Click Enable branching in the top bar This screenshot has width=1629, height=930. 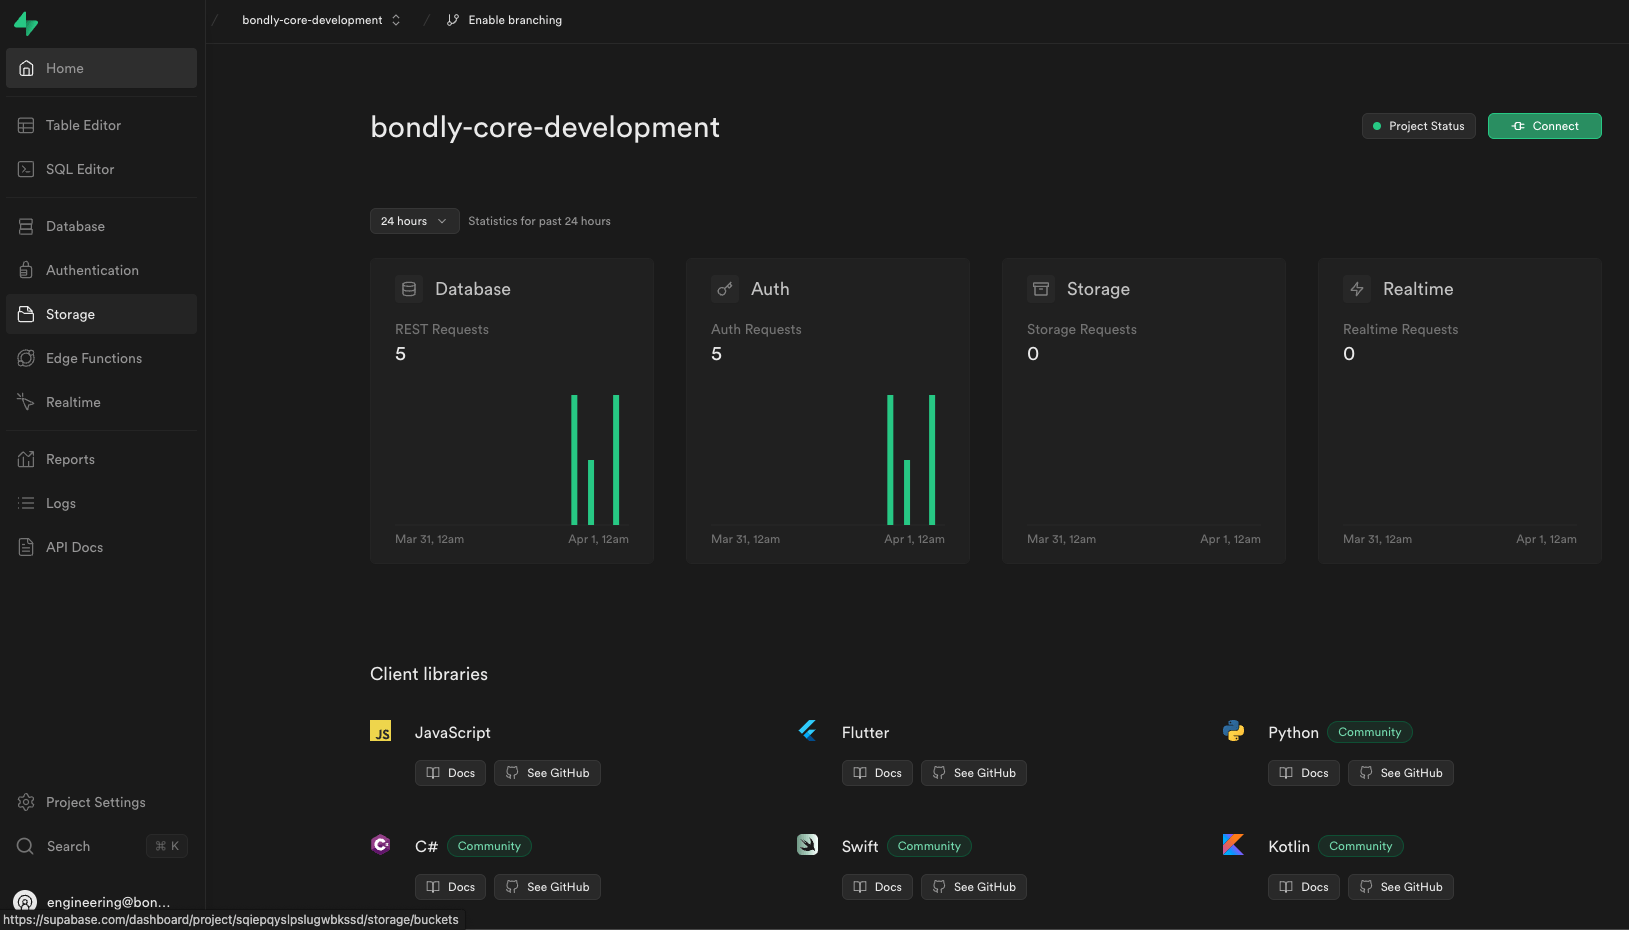504,20
